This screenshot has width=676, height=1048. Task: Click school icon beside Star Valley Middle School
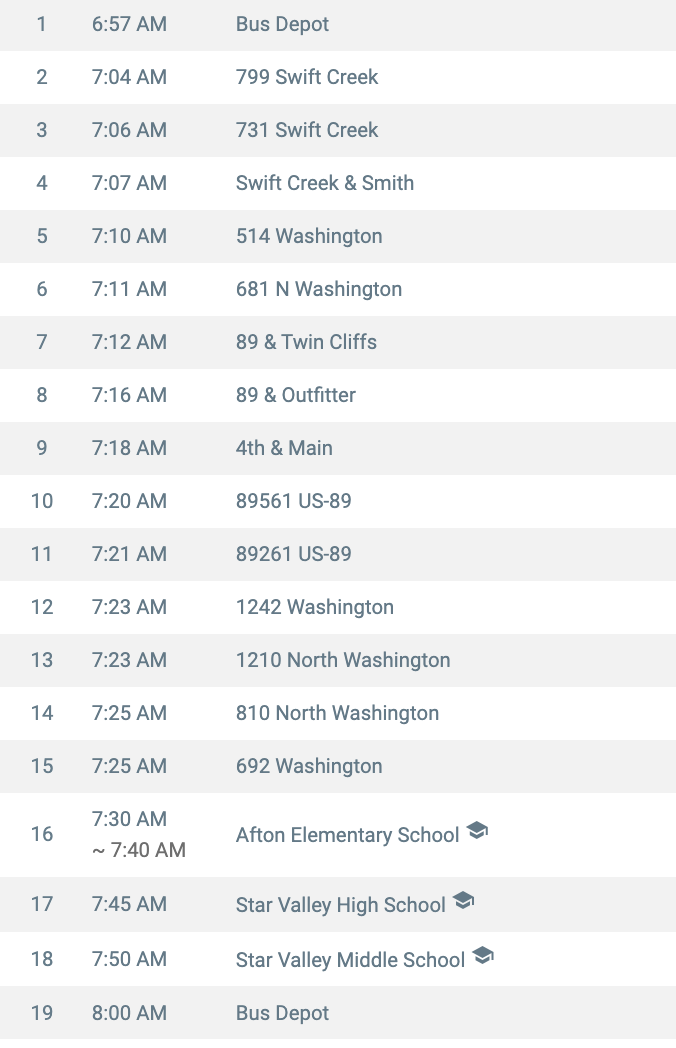pos(483,956)
